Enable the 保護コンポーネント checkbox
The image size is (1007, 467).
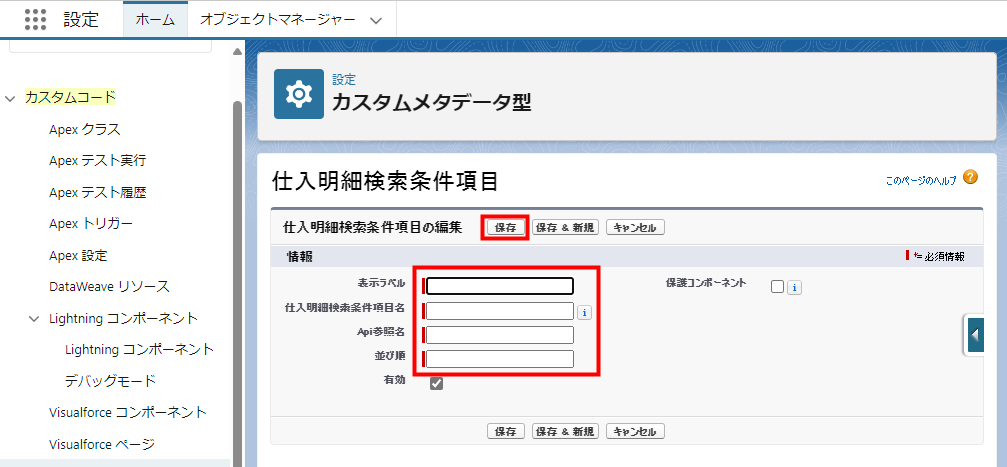(777, 287)
